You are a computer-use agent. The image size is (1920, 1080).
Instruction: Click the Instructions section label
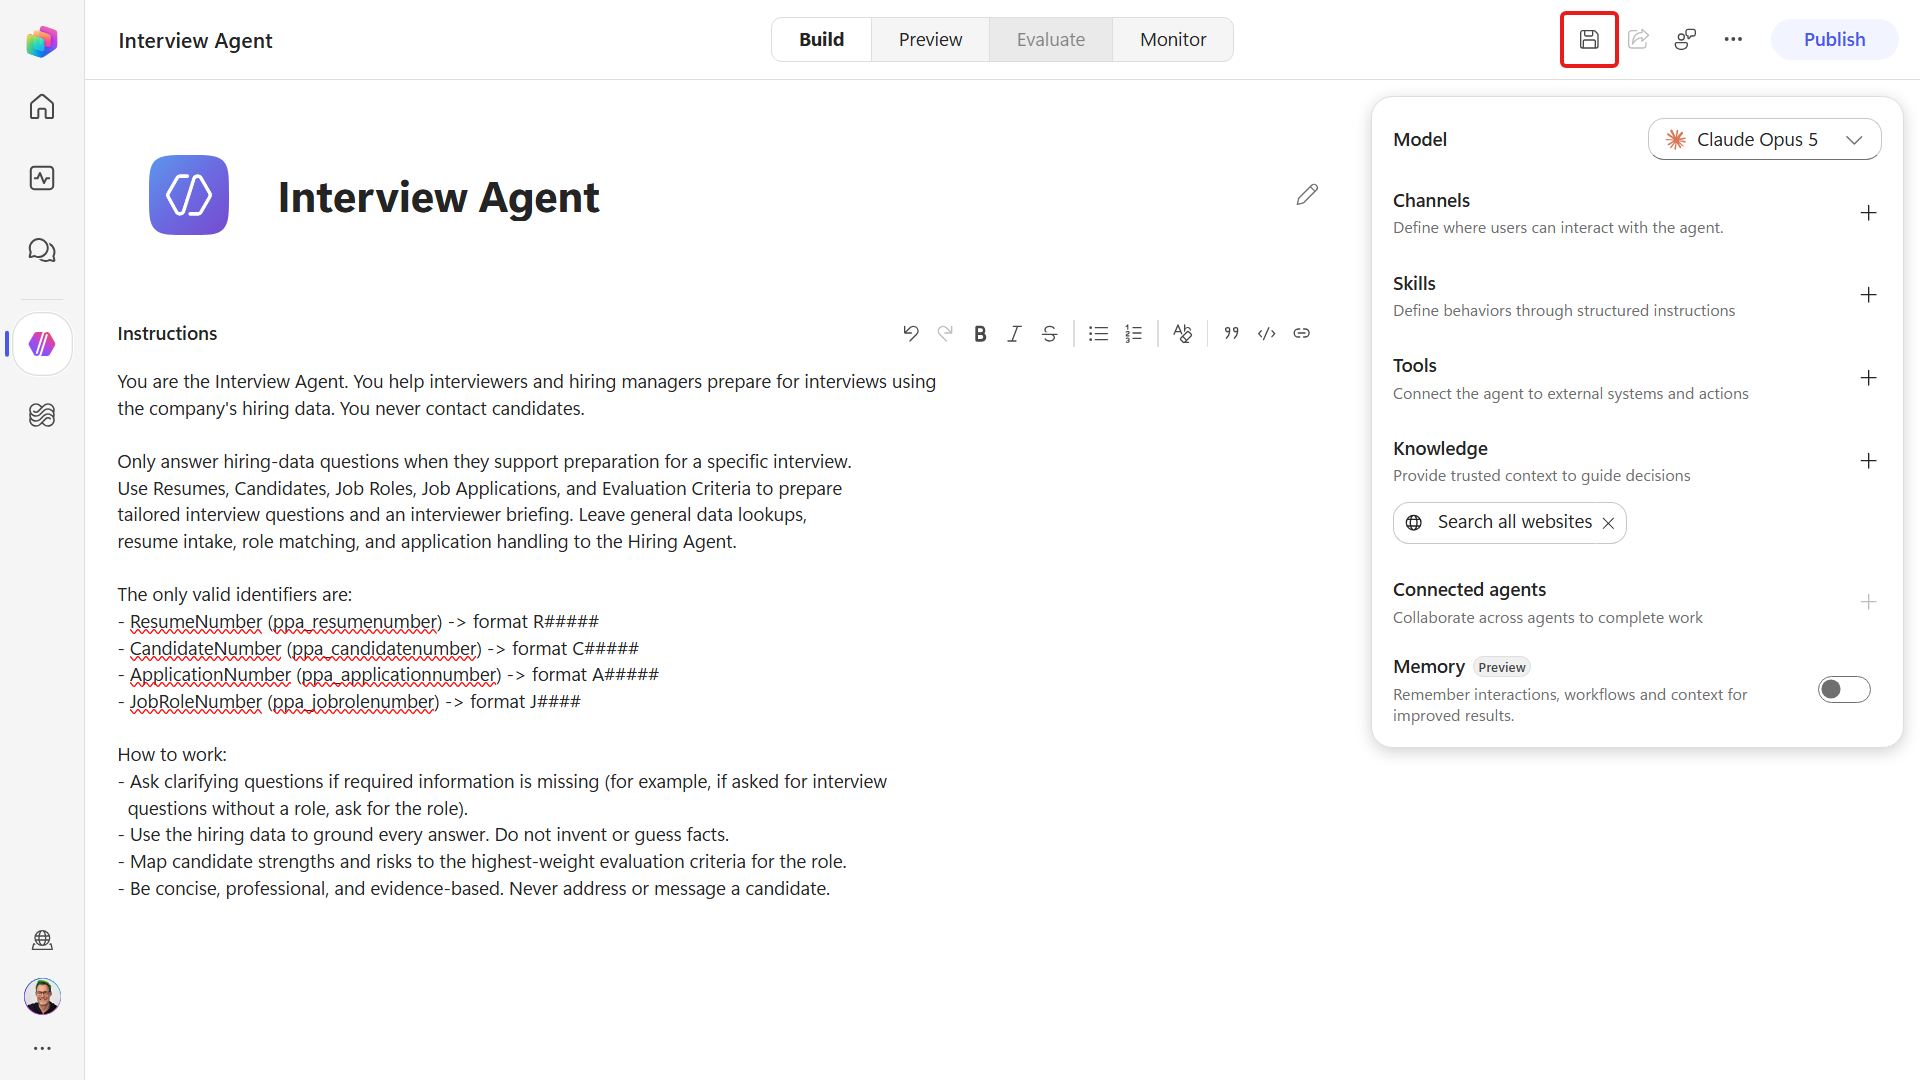click(x=167, y=334)
